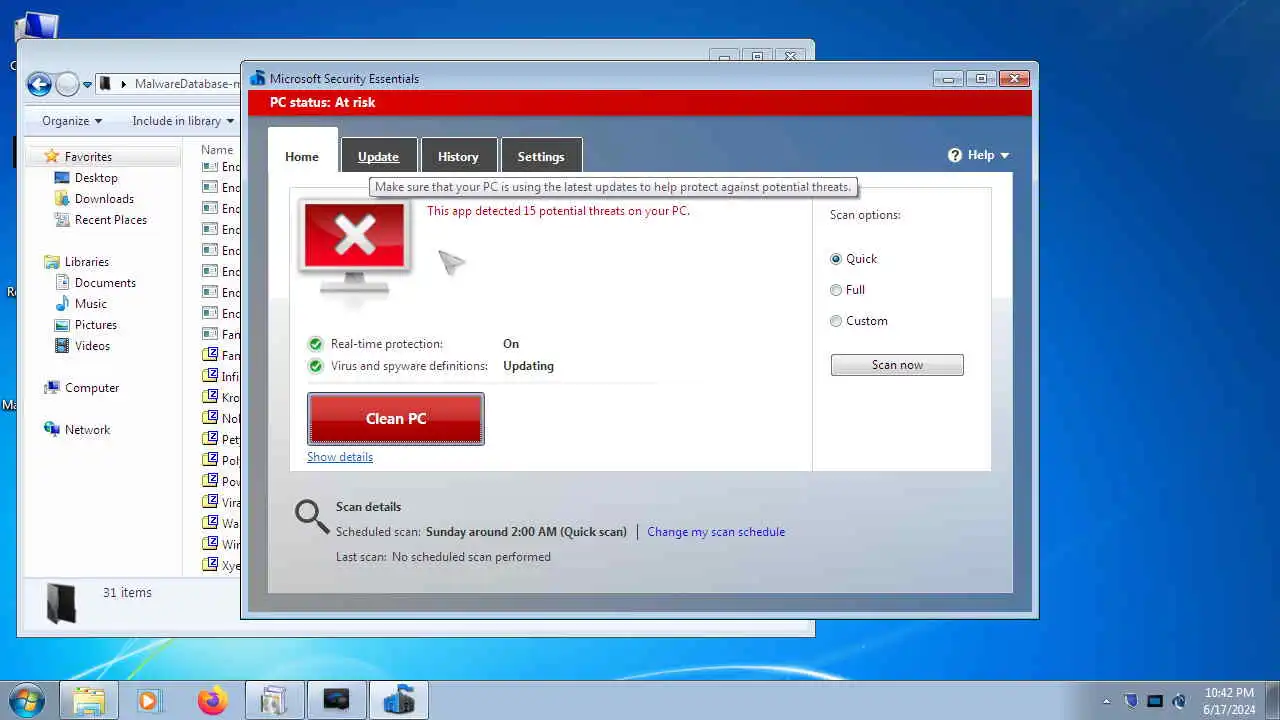
Task: Select Libraries in Explorer navigation pane
Action: [87, 262]
